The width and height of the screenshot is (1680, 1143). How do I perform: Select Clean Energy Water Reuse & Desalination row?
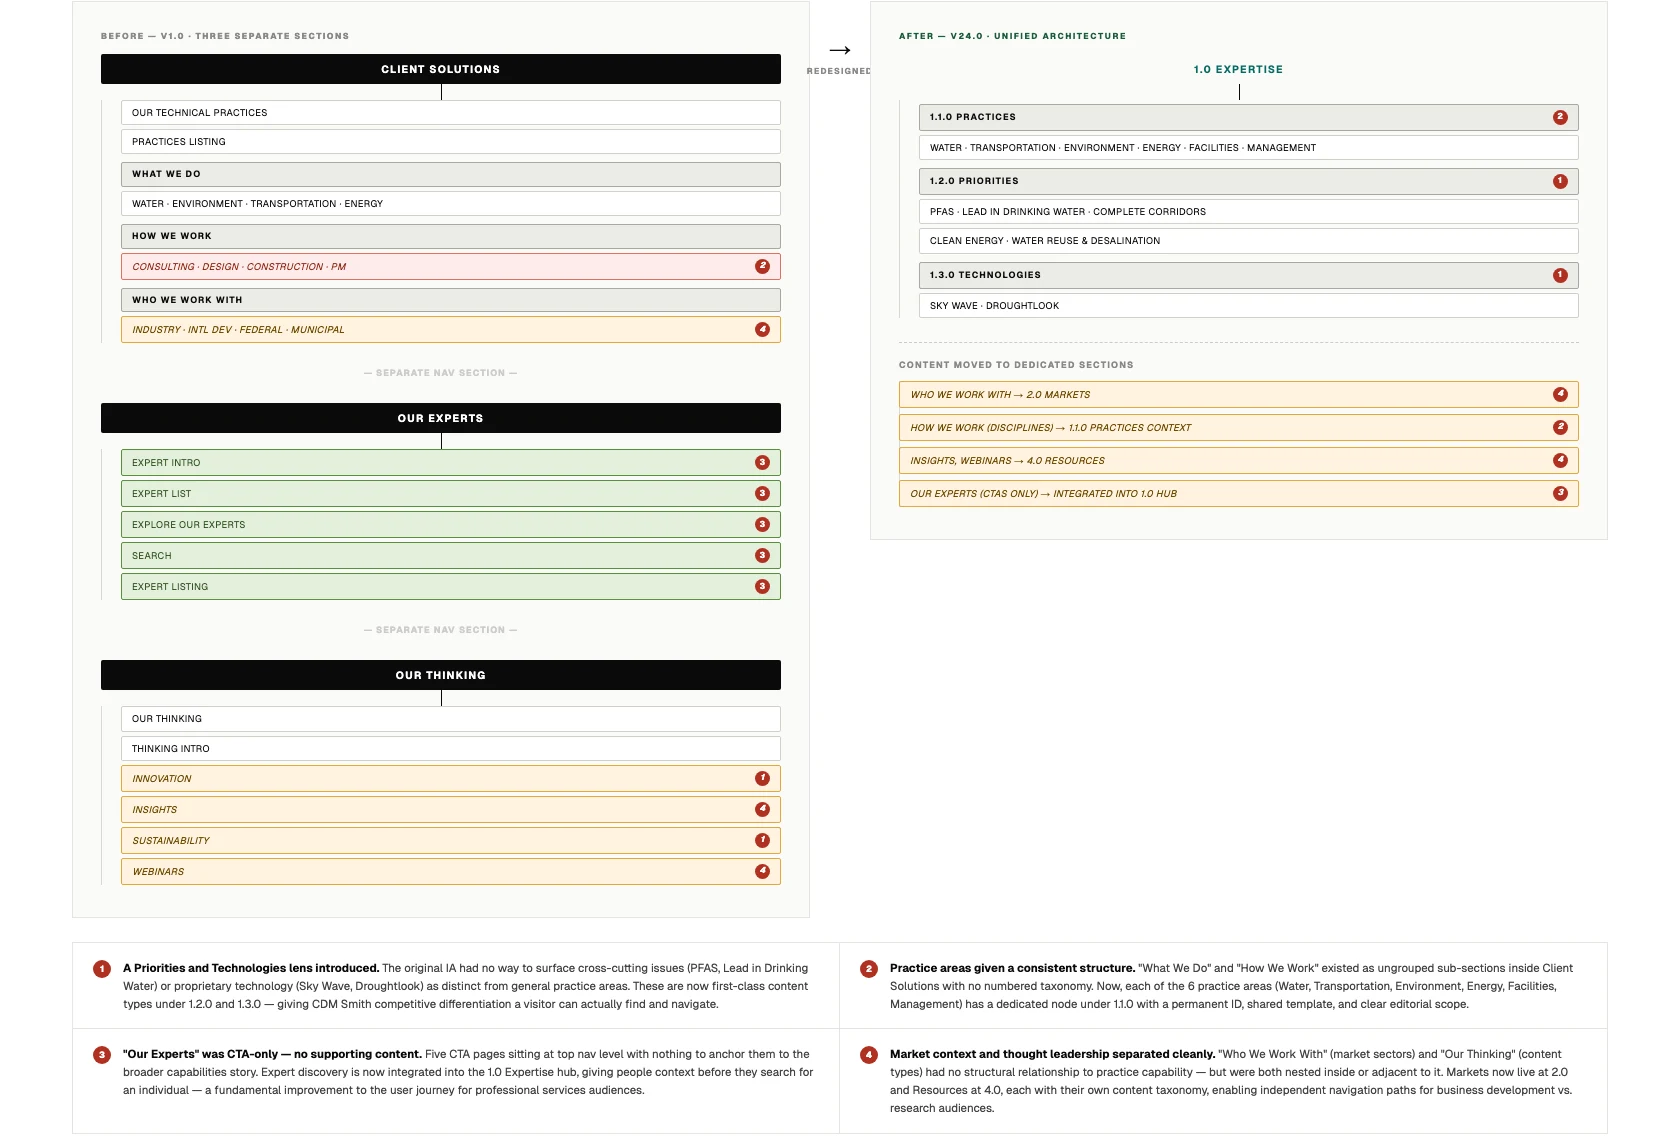tap(1249, 240)
